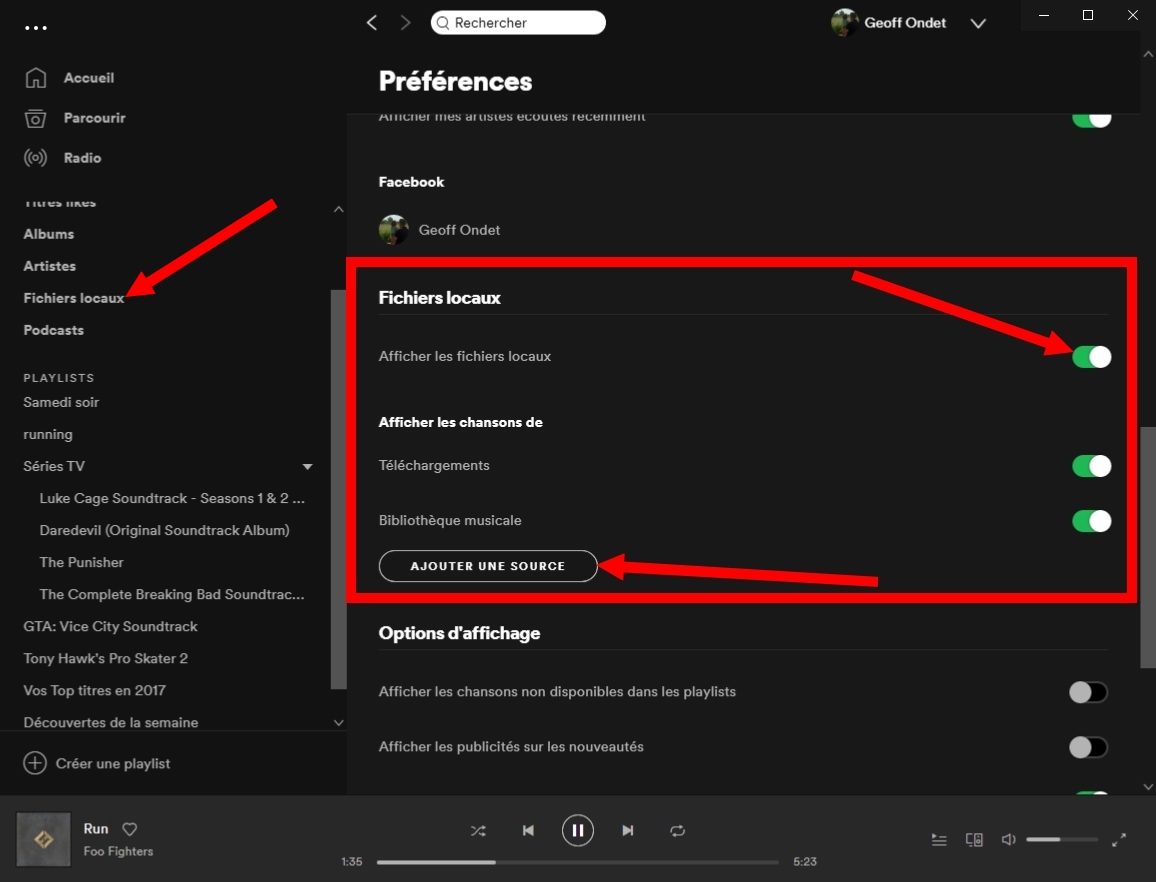Click Créer une playlist plus icon

tap(35, 763)
